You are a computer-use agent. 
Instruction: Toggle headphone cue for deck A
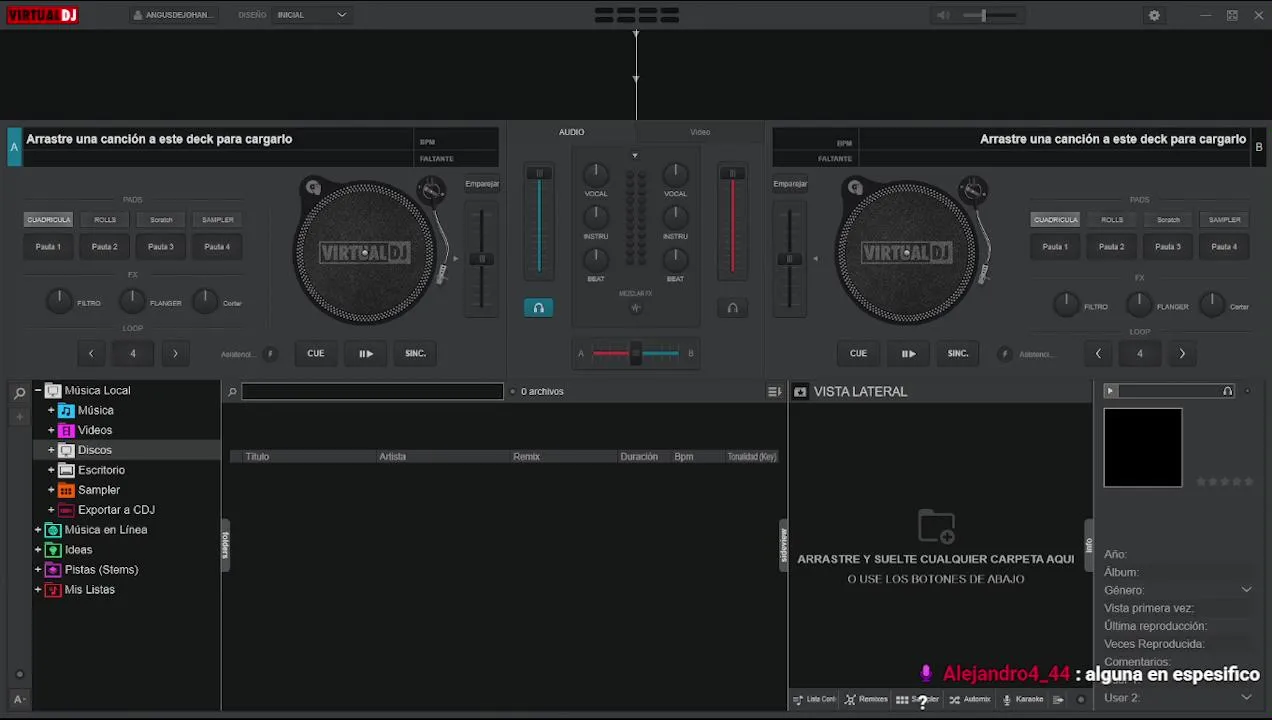click(538, 308)
